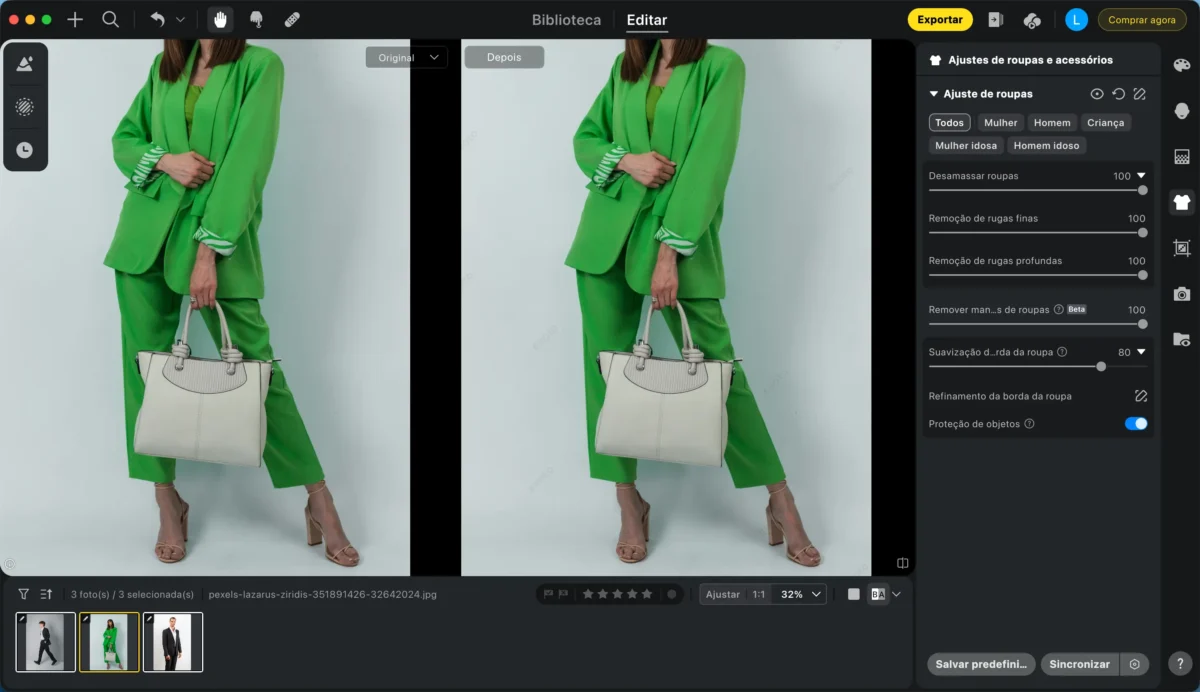
Task: Toggle Proteção de objetos switch
Action: (x=1136, y=424)
